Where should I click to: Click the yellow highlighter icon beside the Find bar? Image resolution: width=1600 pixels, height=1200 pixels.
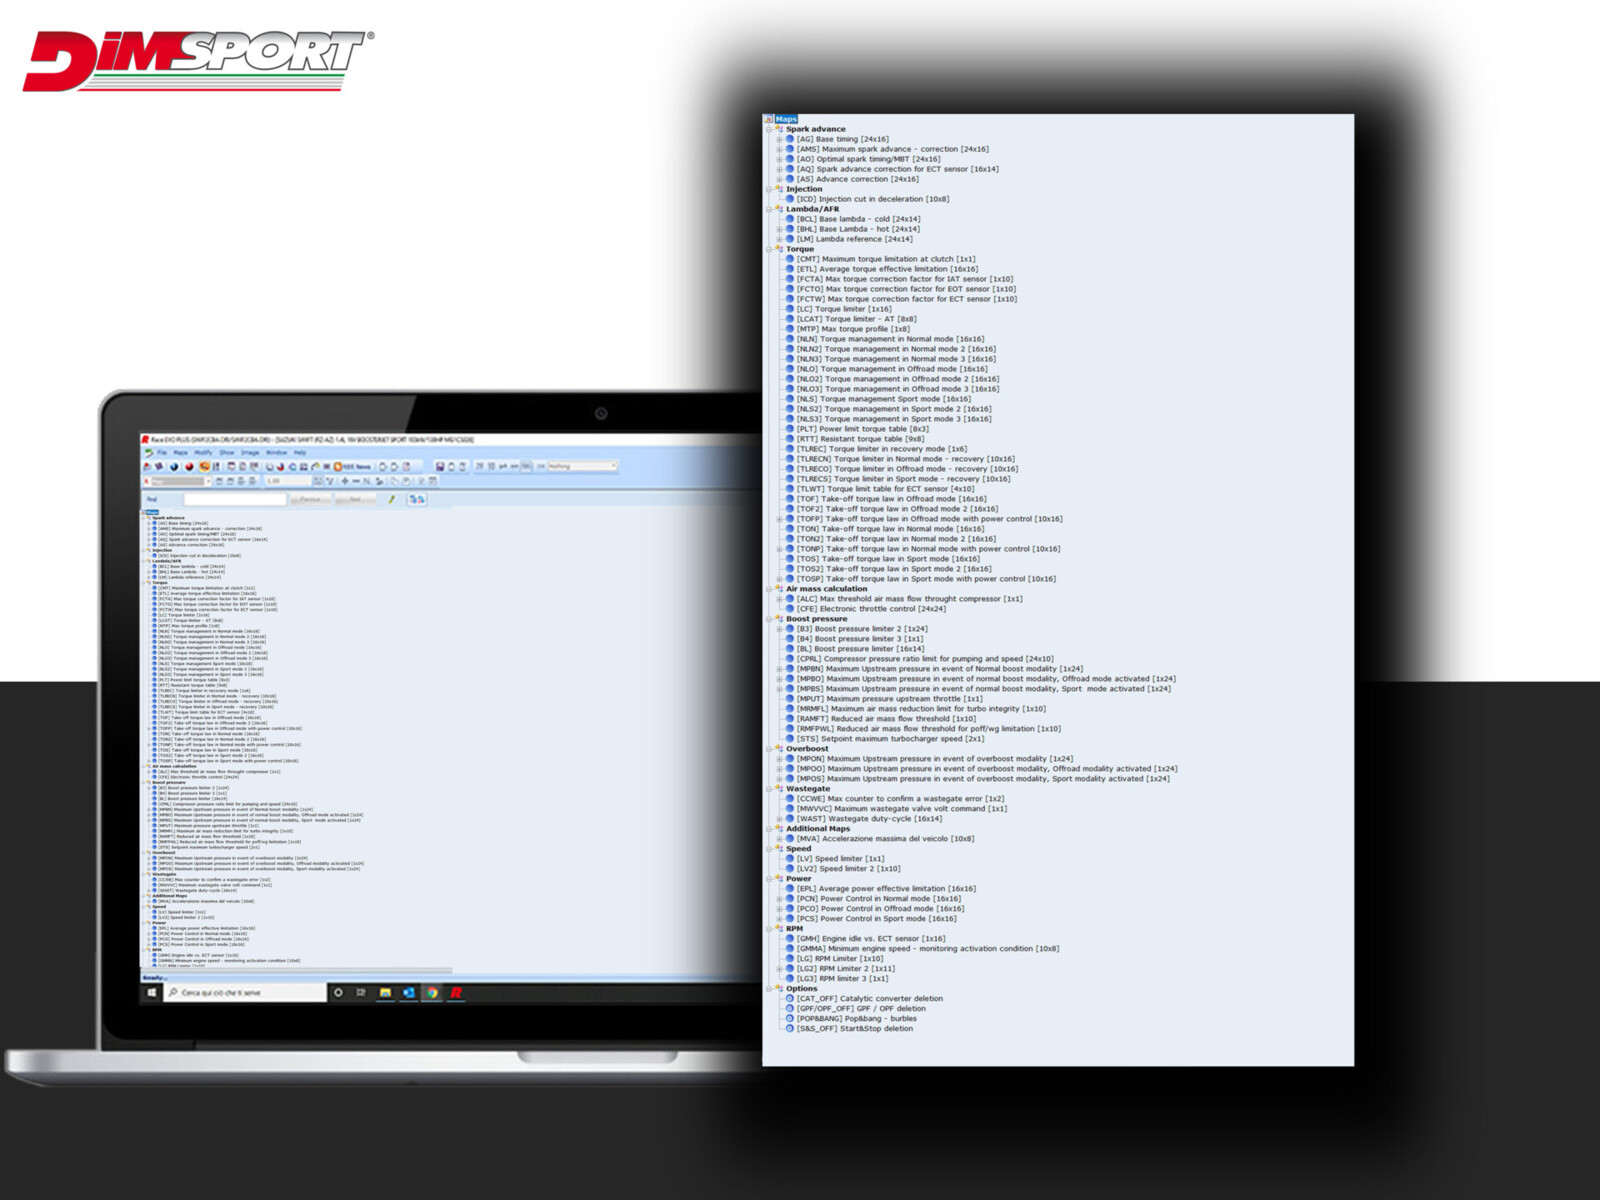coord(392,499)
